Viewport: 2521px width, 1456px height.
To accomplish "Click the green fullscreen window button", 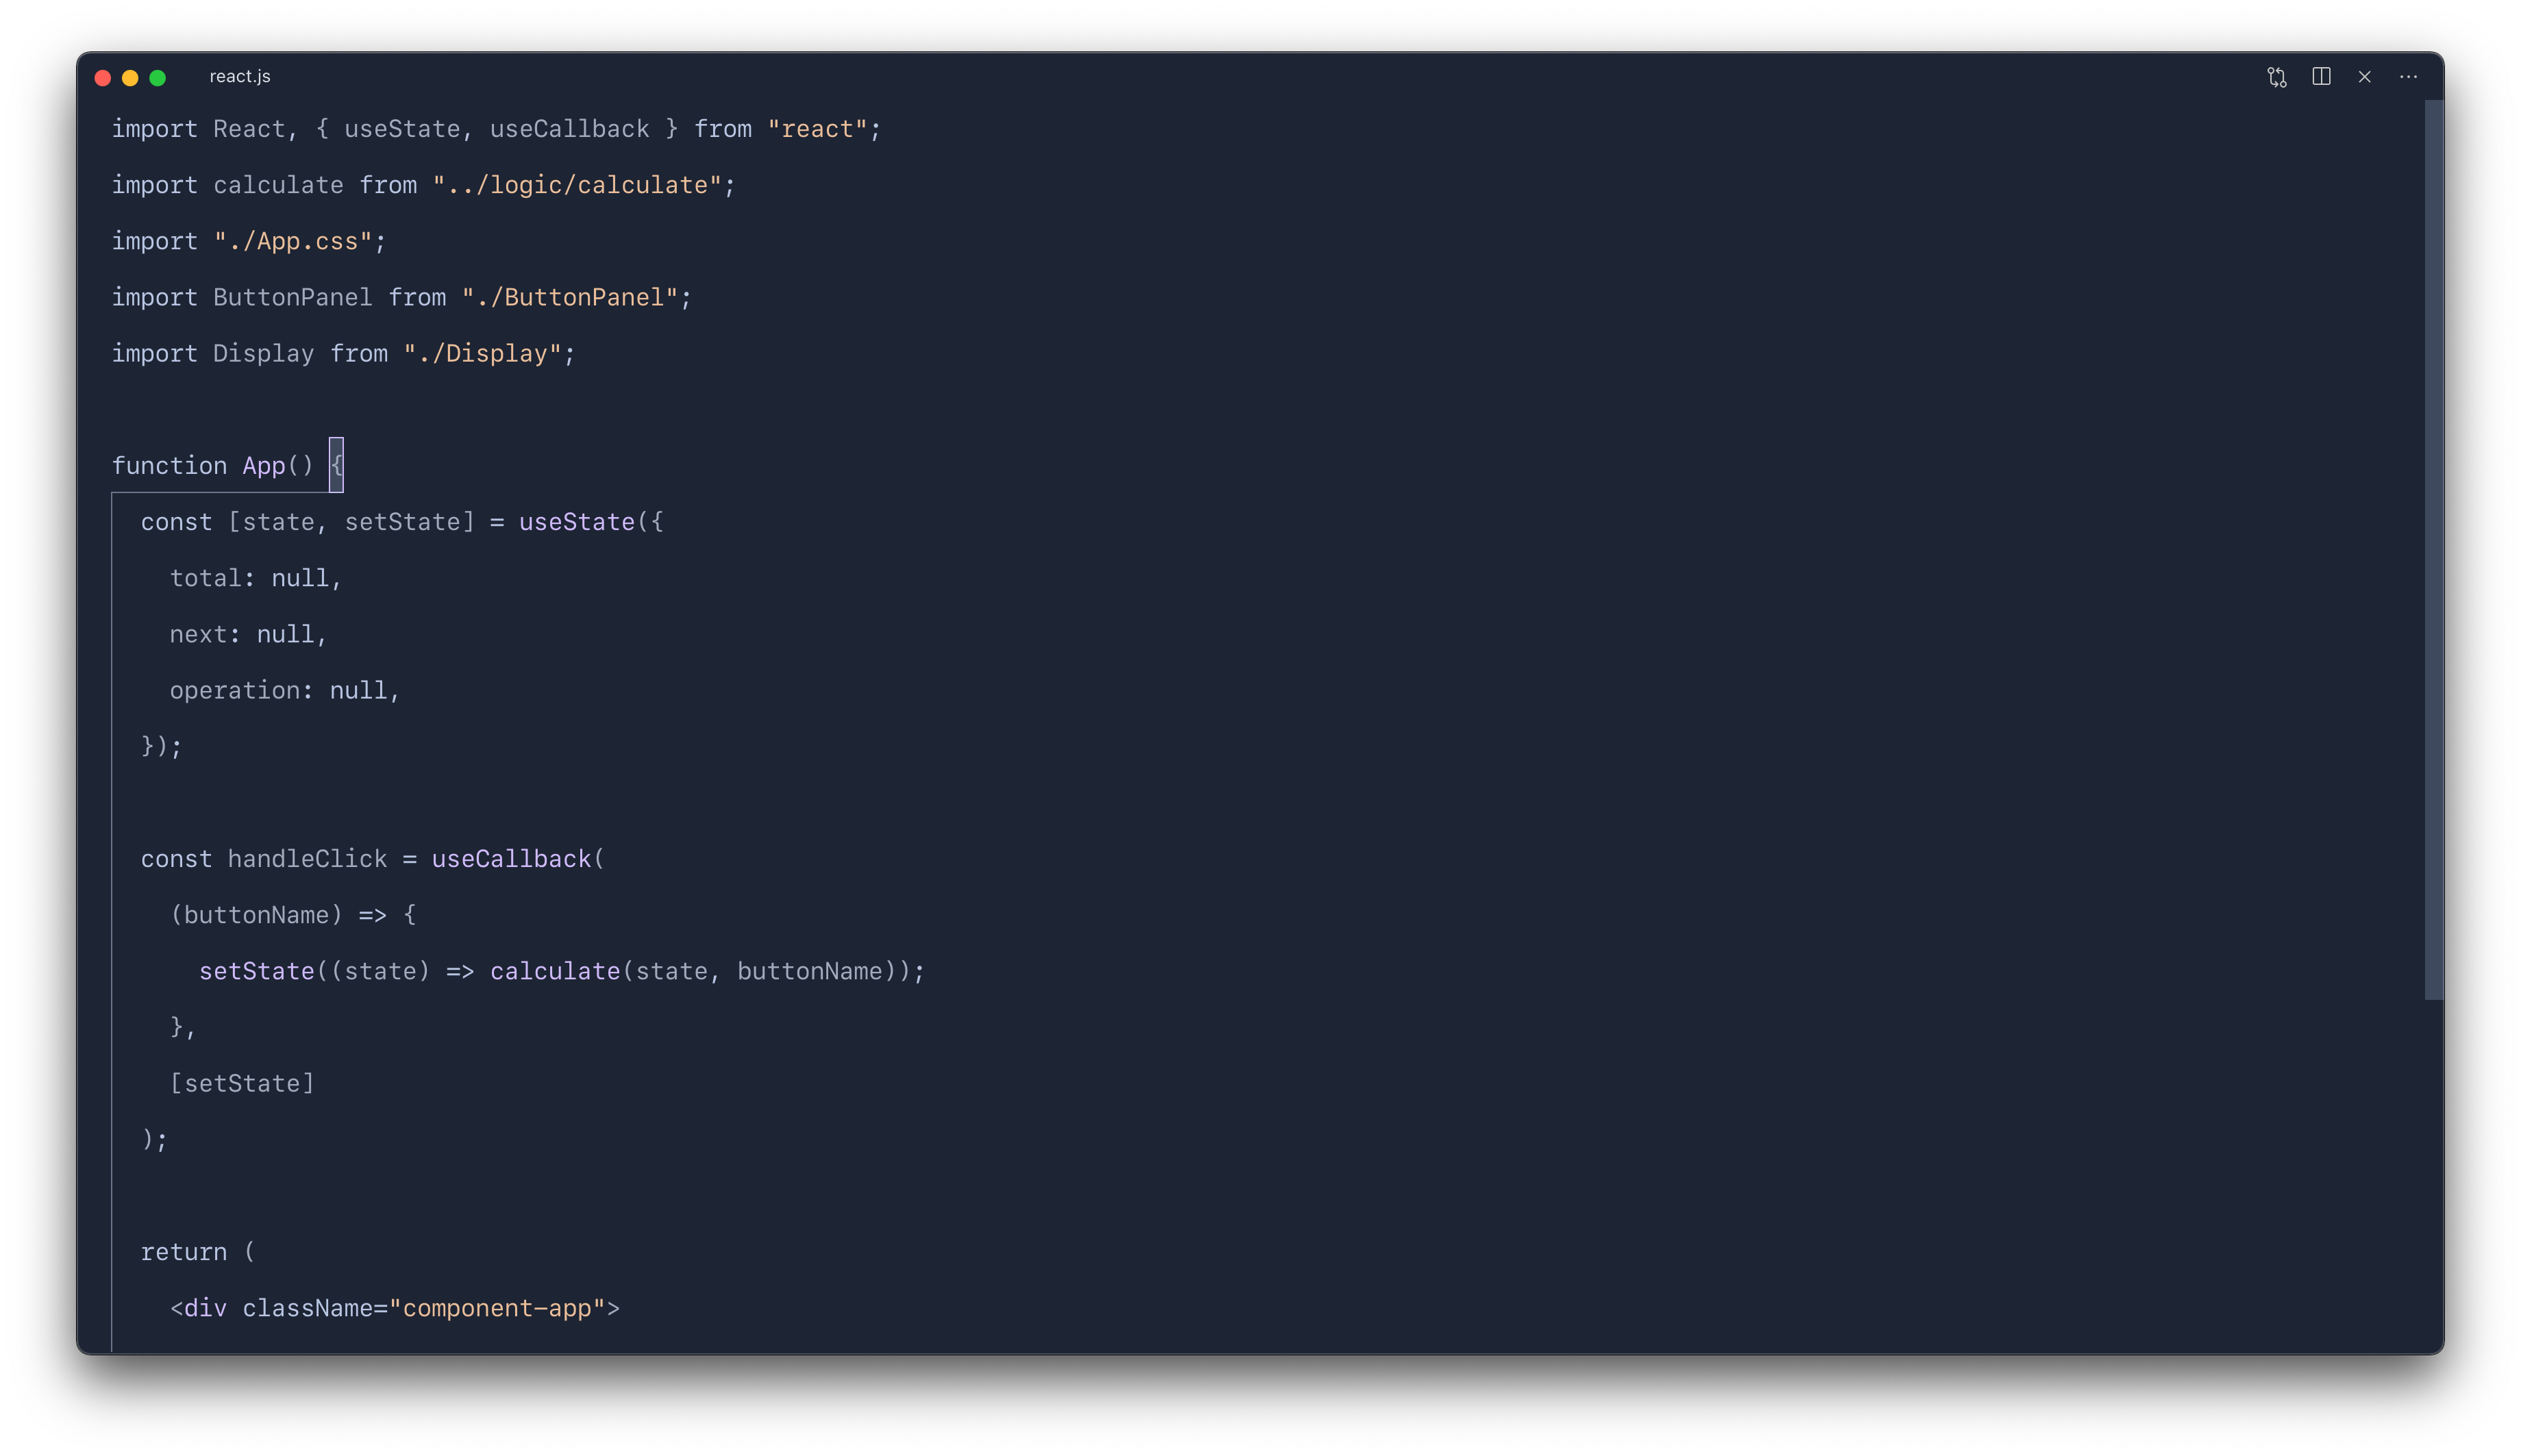I will (158, 78).
